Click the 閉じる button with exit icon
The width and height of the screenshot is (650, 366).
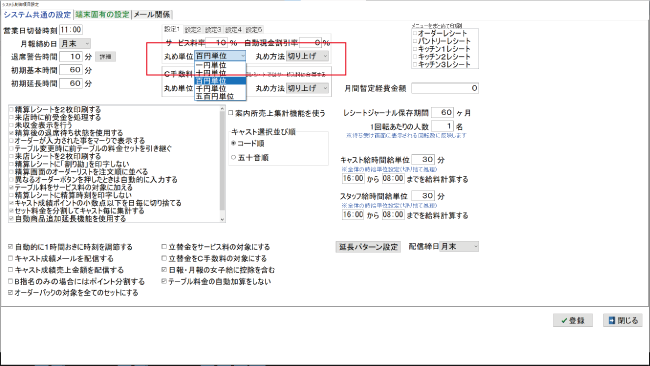(x=623, y=320)
